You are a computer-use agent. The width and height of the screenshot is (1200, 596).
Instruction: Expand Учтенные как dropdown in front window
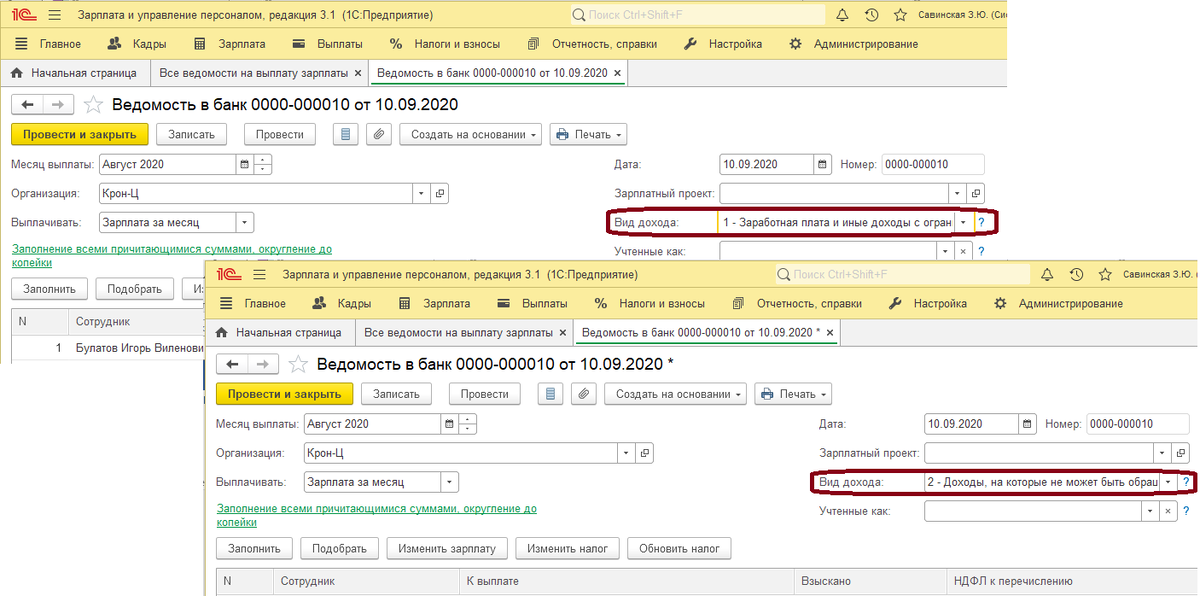(1150, 511)
